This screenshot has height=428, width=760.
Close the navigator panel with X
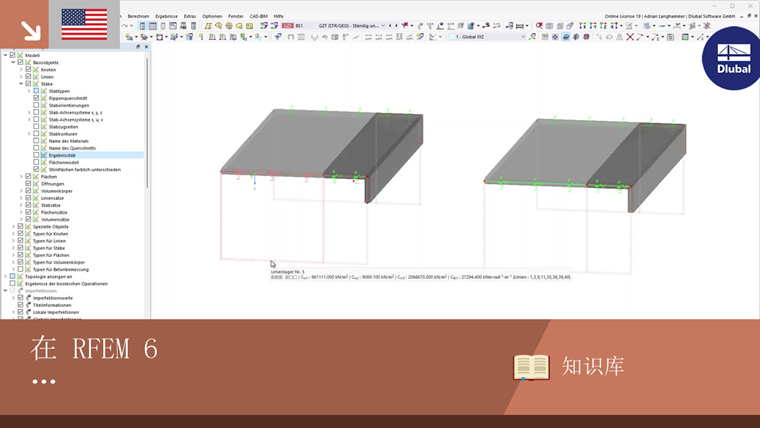coord(146,47)
